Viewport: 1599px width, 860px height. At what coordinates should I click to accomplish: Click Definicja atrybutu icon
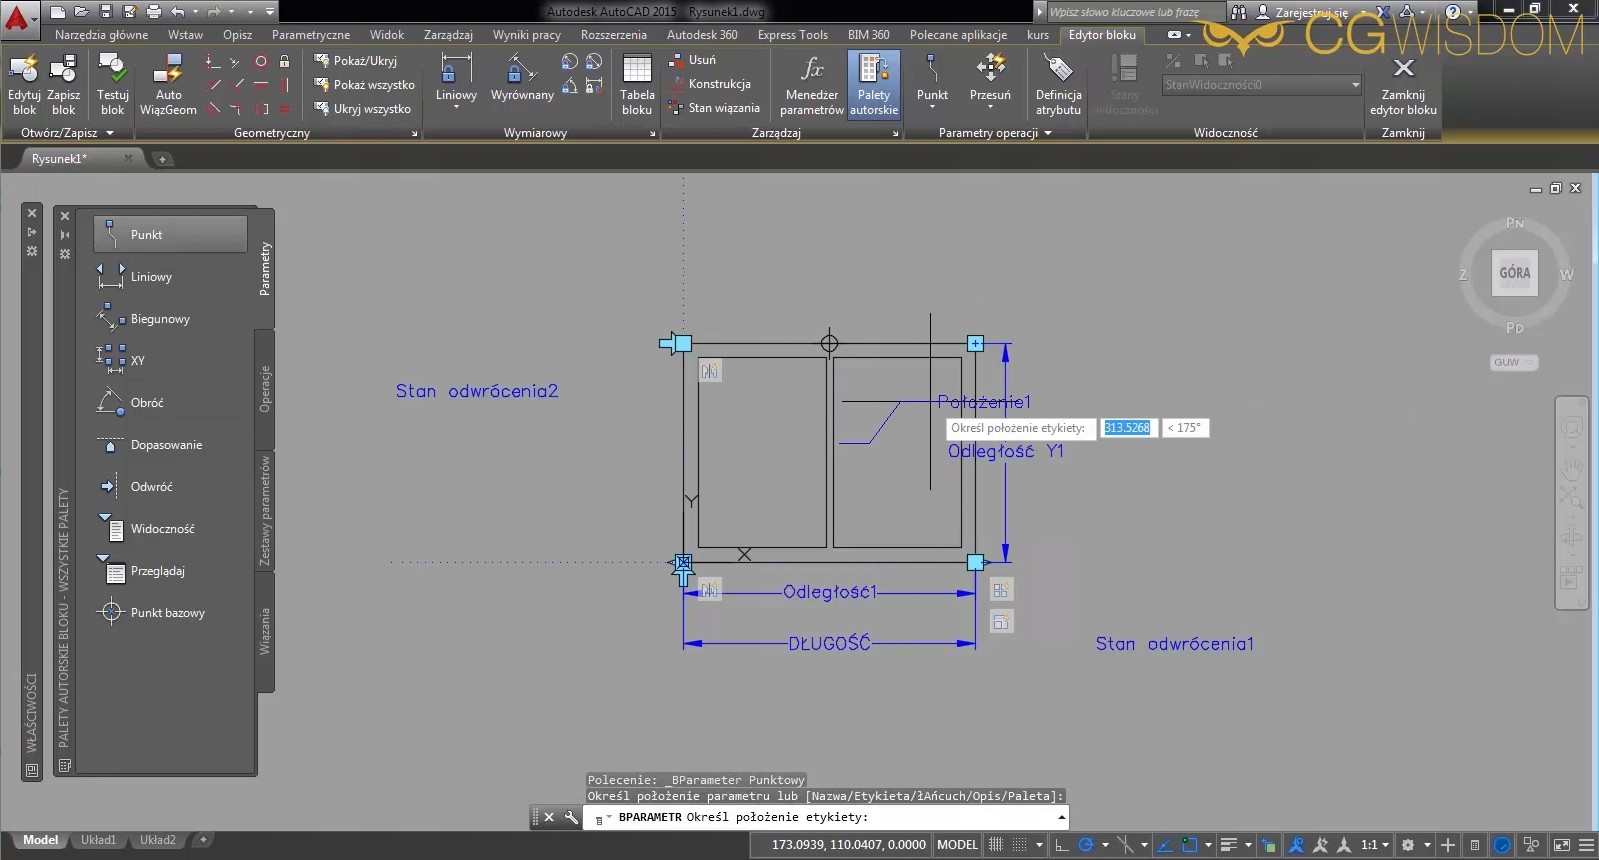1058,84
